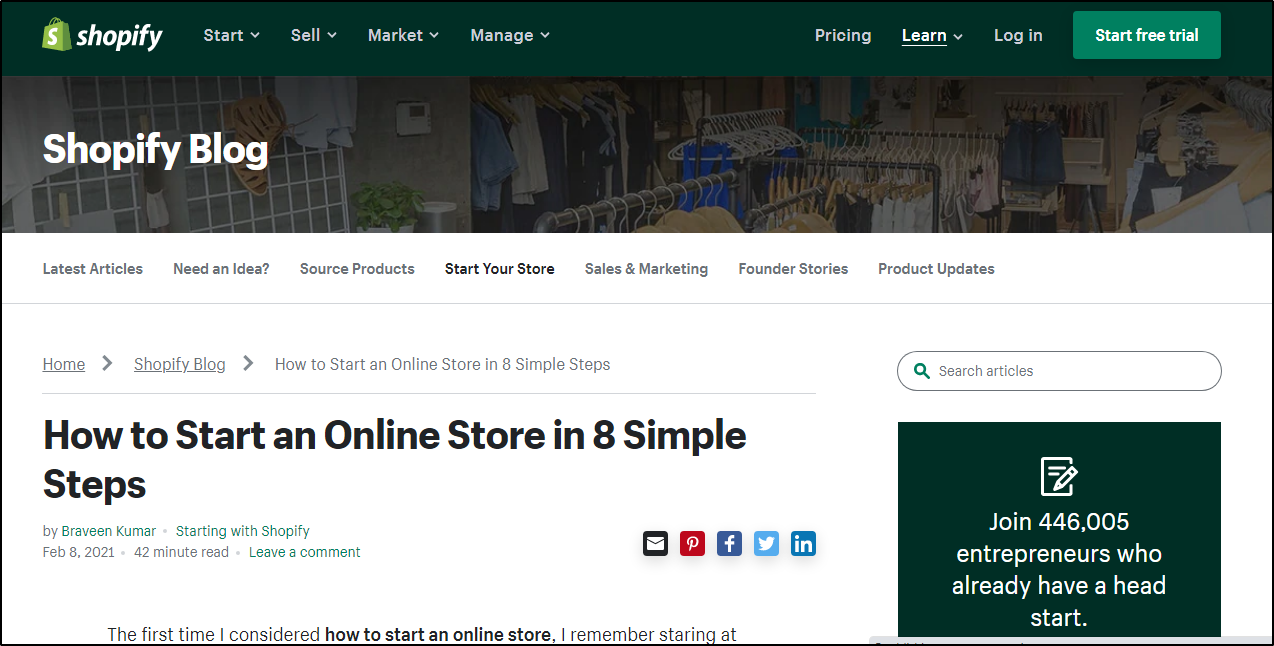Open the Log in page
Viewport: 1274px width, 646px height.
1018,35
